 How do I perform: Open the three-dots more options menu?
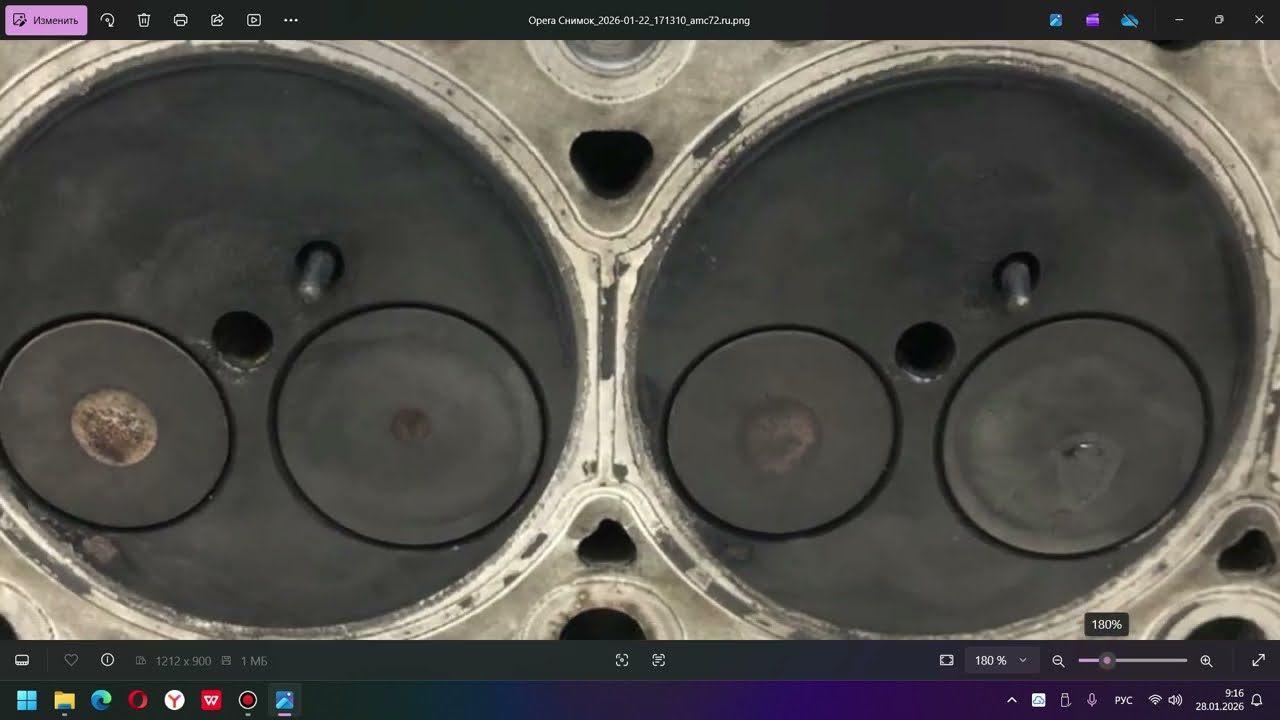click(291, 20)
